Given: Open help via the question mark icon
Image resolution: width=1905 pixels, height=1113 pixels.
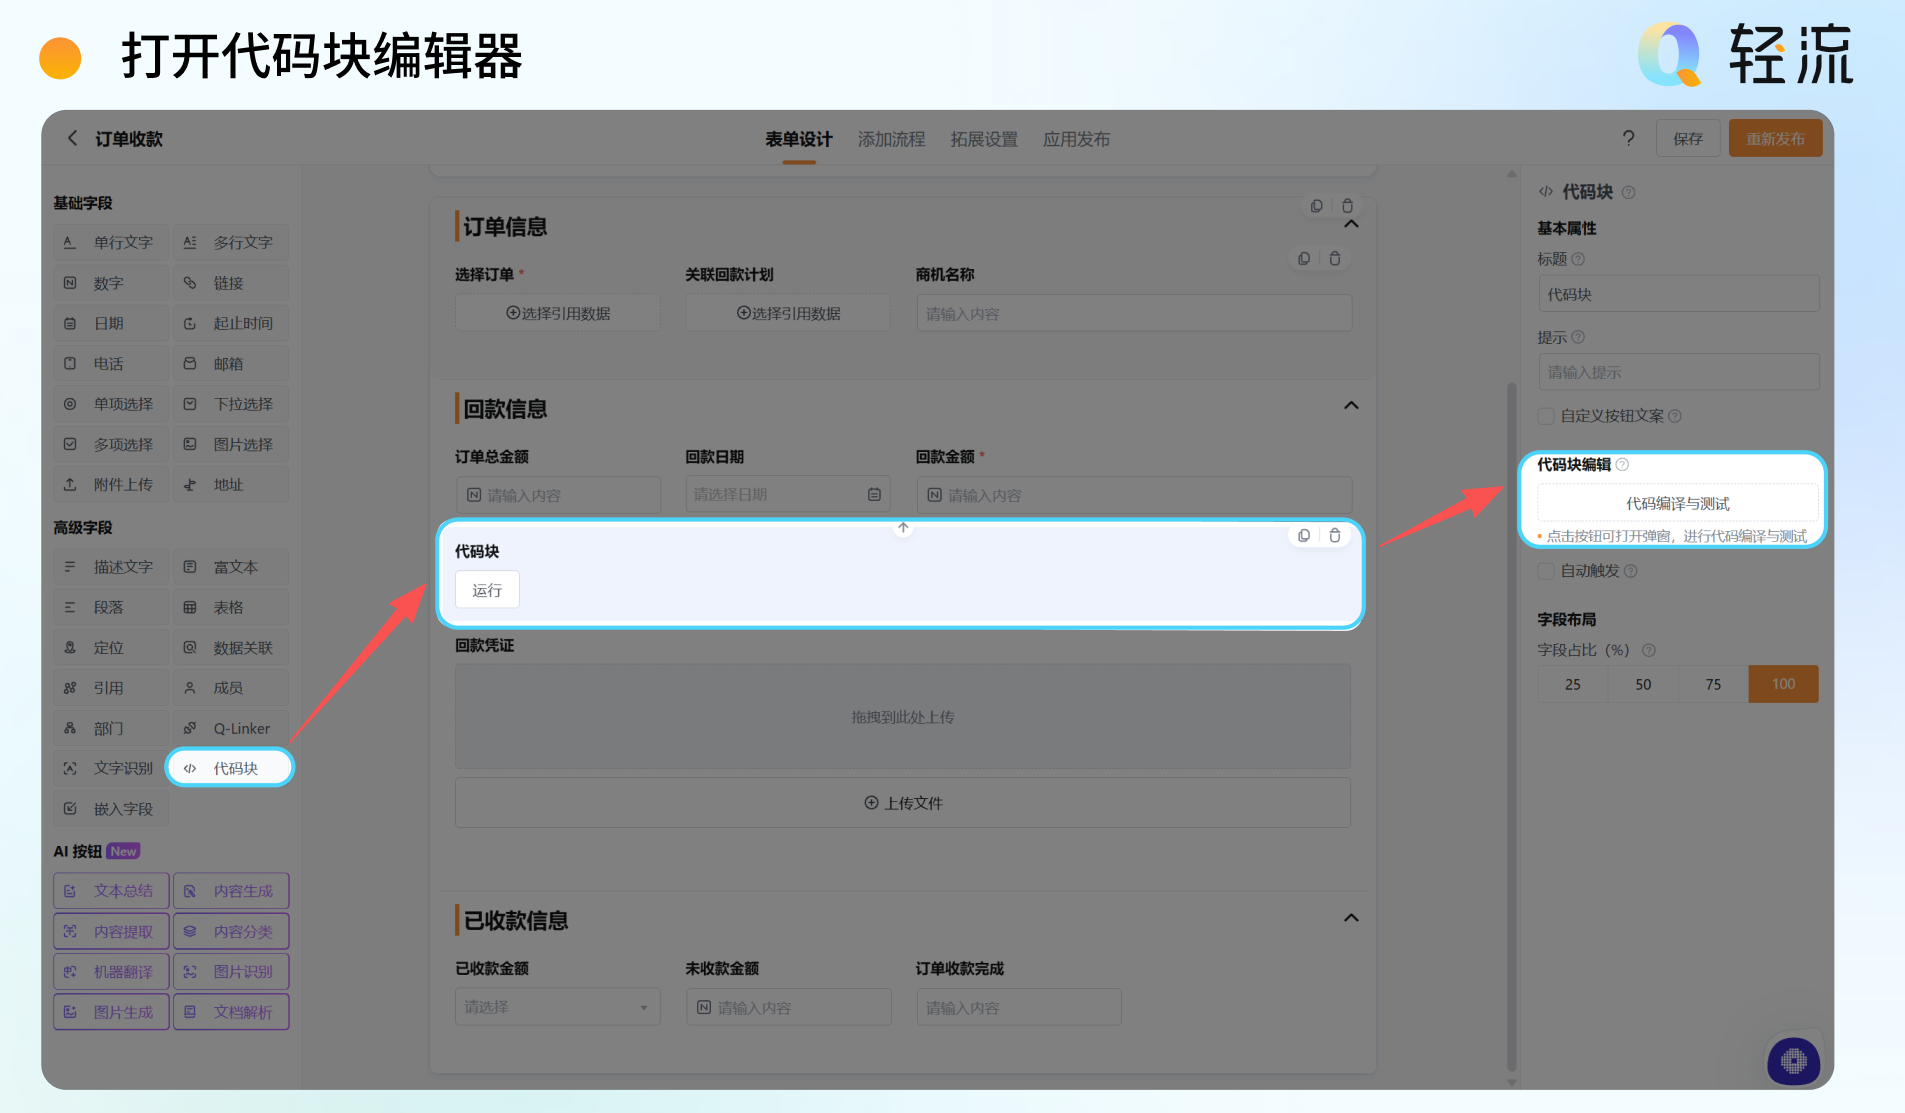Looking at the screenshot, I should click(1628, 138).
